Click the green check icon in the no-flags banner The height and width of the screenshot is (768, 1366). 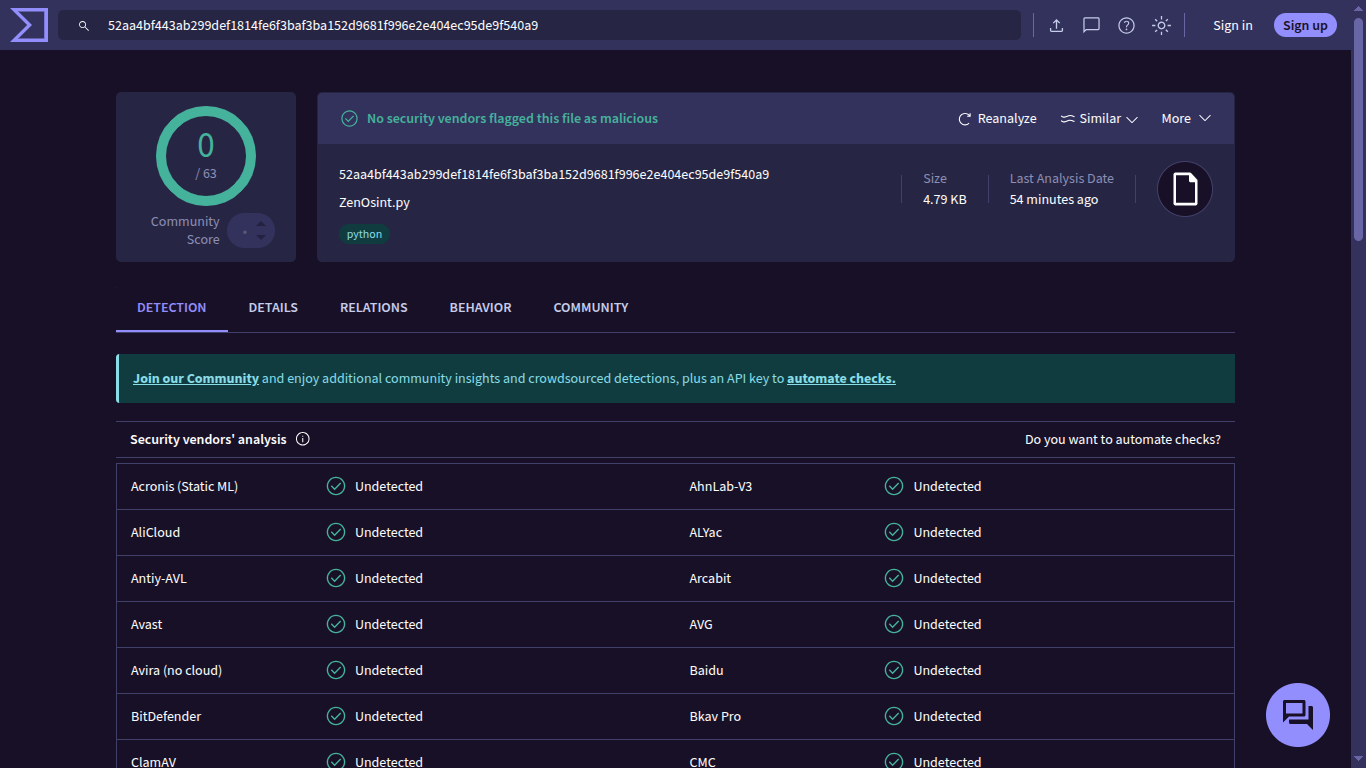pyautogui.click(x=349, y=118)
